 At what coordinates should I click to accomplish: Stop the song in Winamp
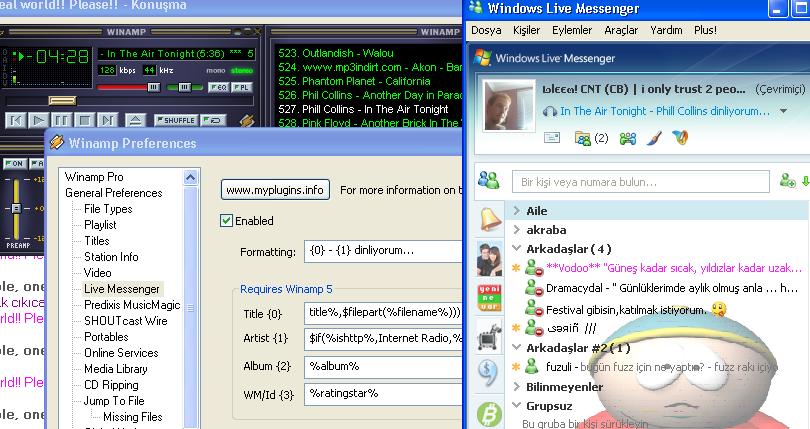[x=84, y=120]
